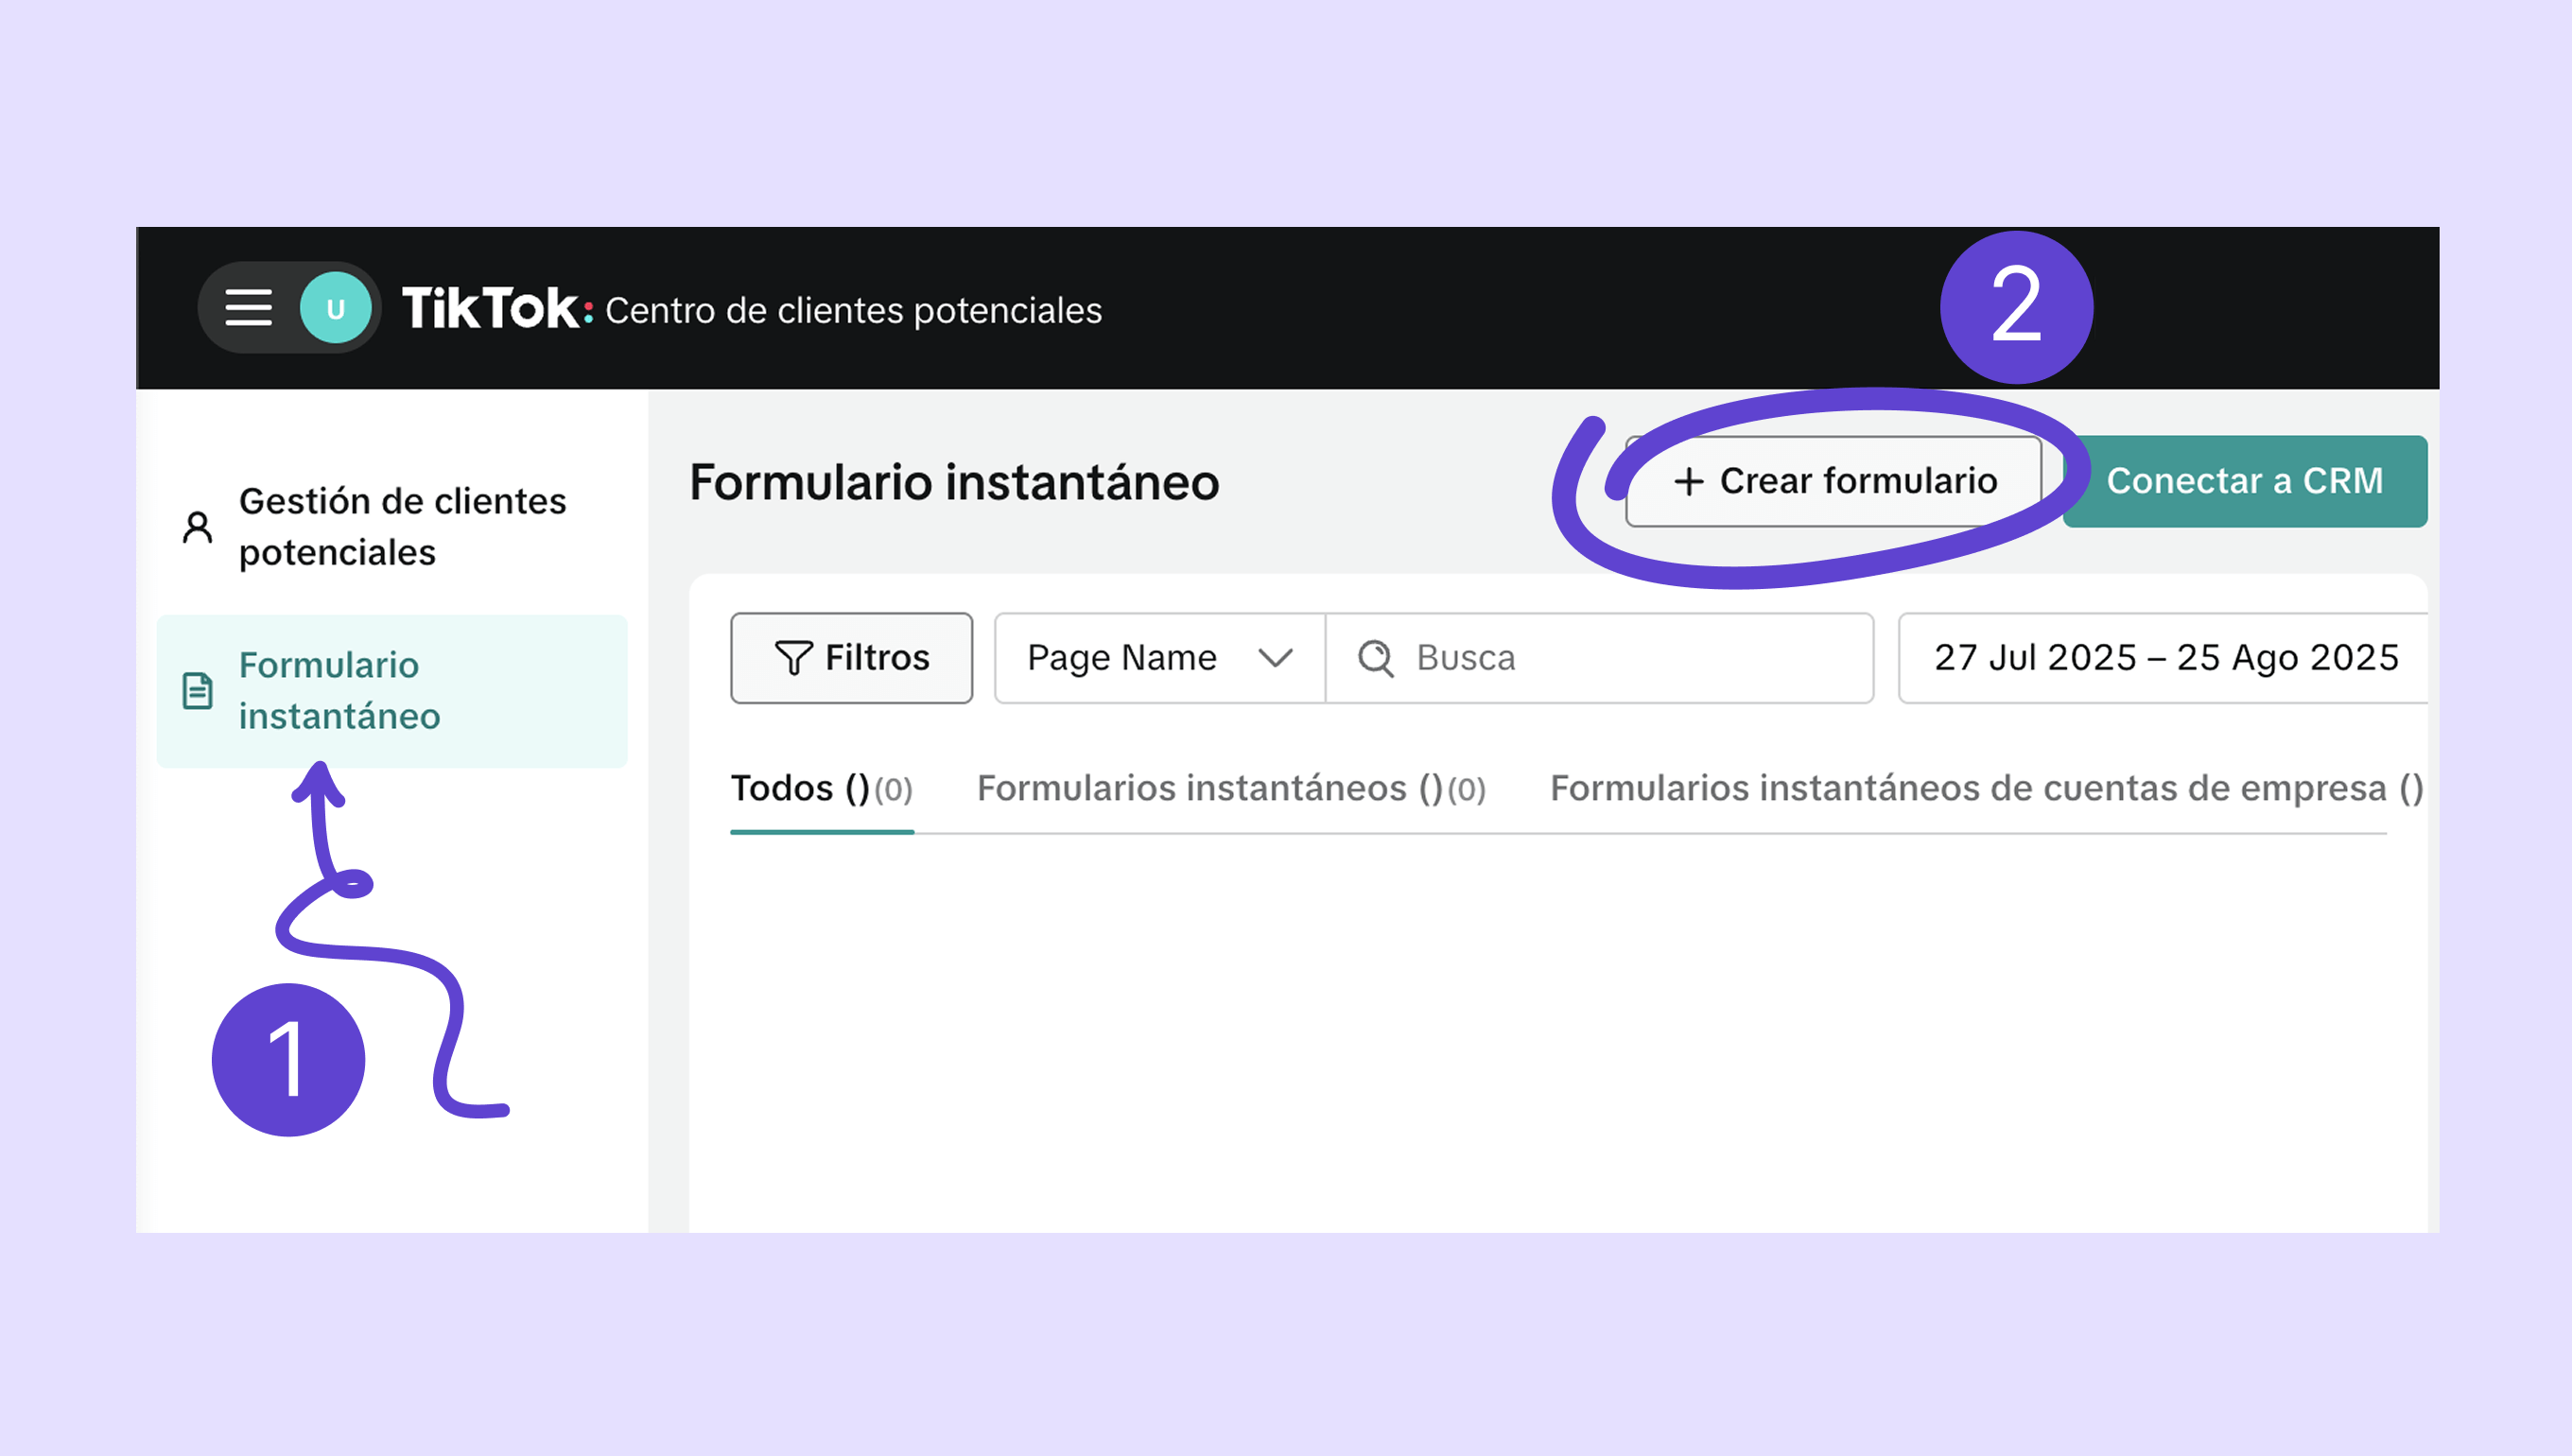Switch to Formularios instantáneos tab
This screenshot has height=1456, width=2572.
point(1231,789)
